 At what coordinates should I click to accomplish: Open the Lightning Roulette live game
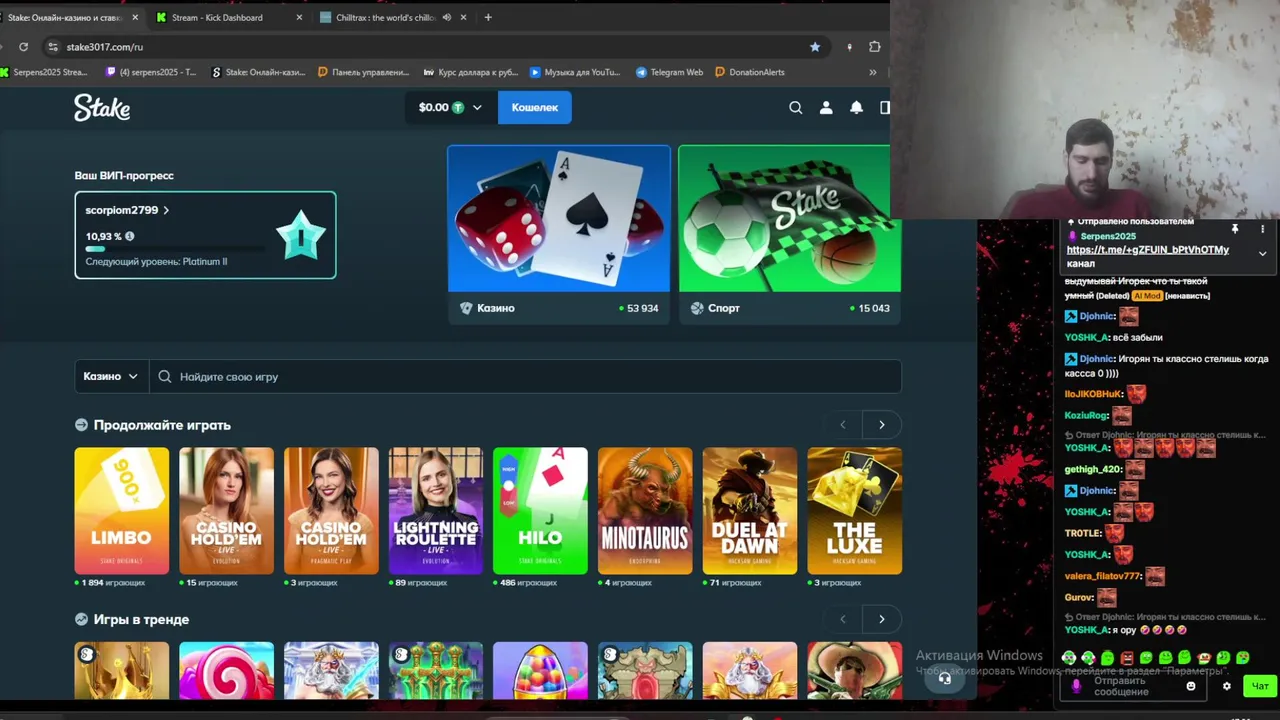click(435, 511)
